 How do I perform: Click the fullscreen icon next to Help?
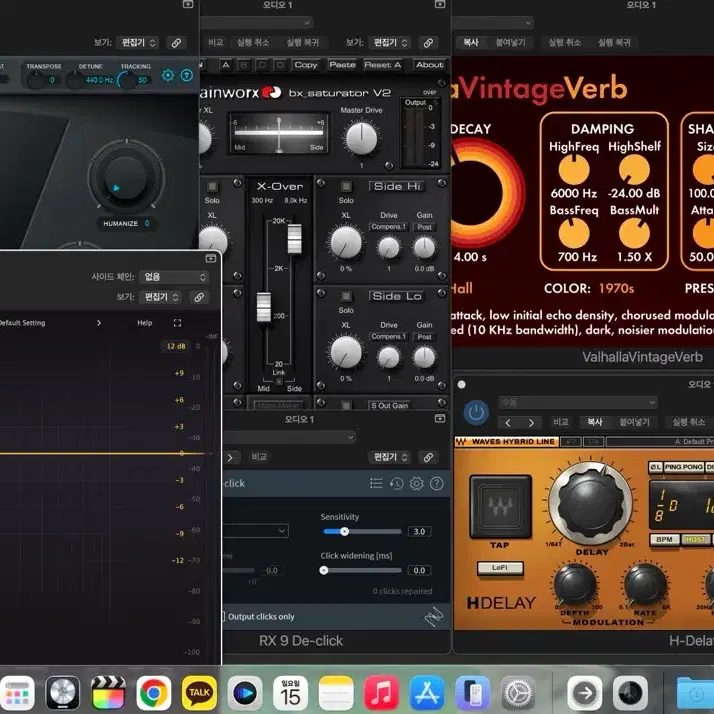178,323
